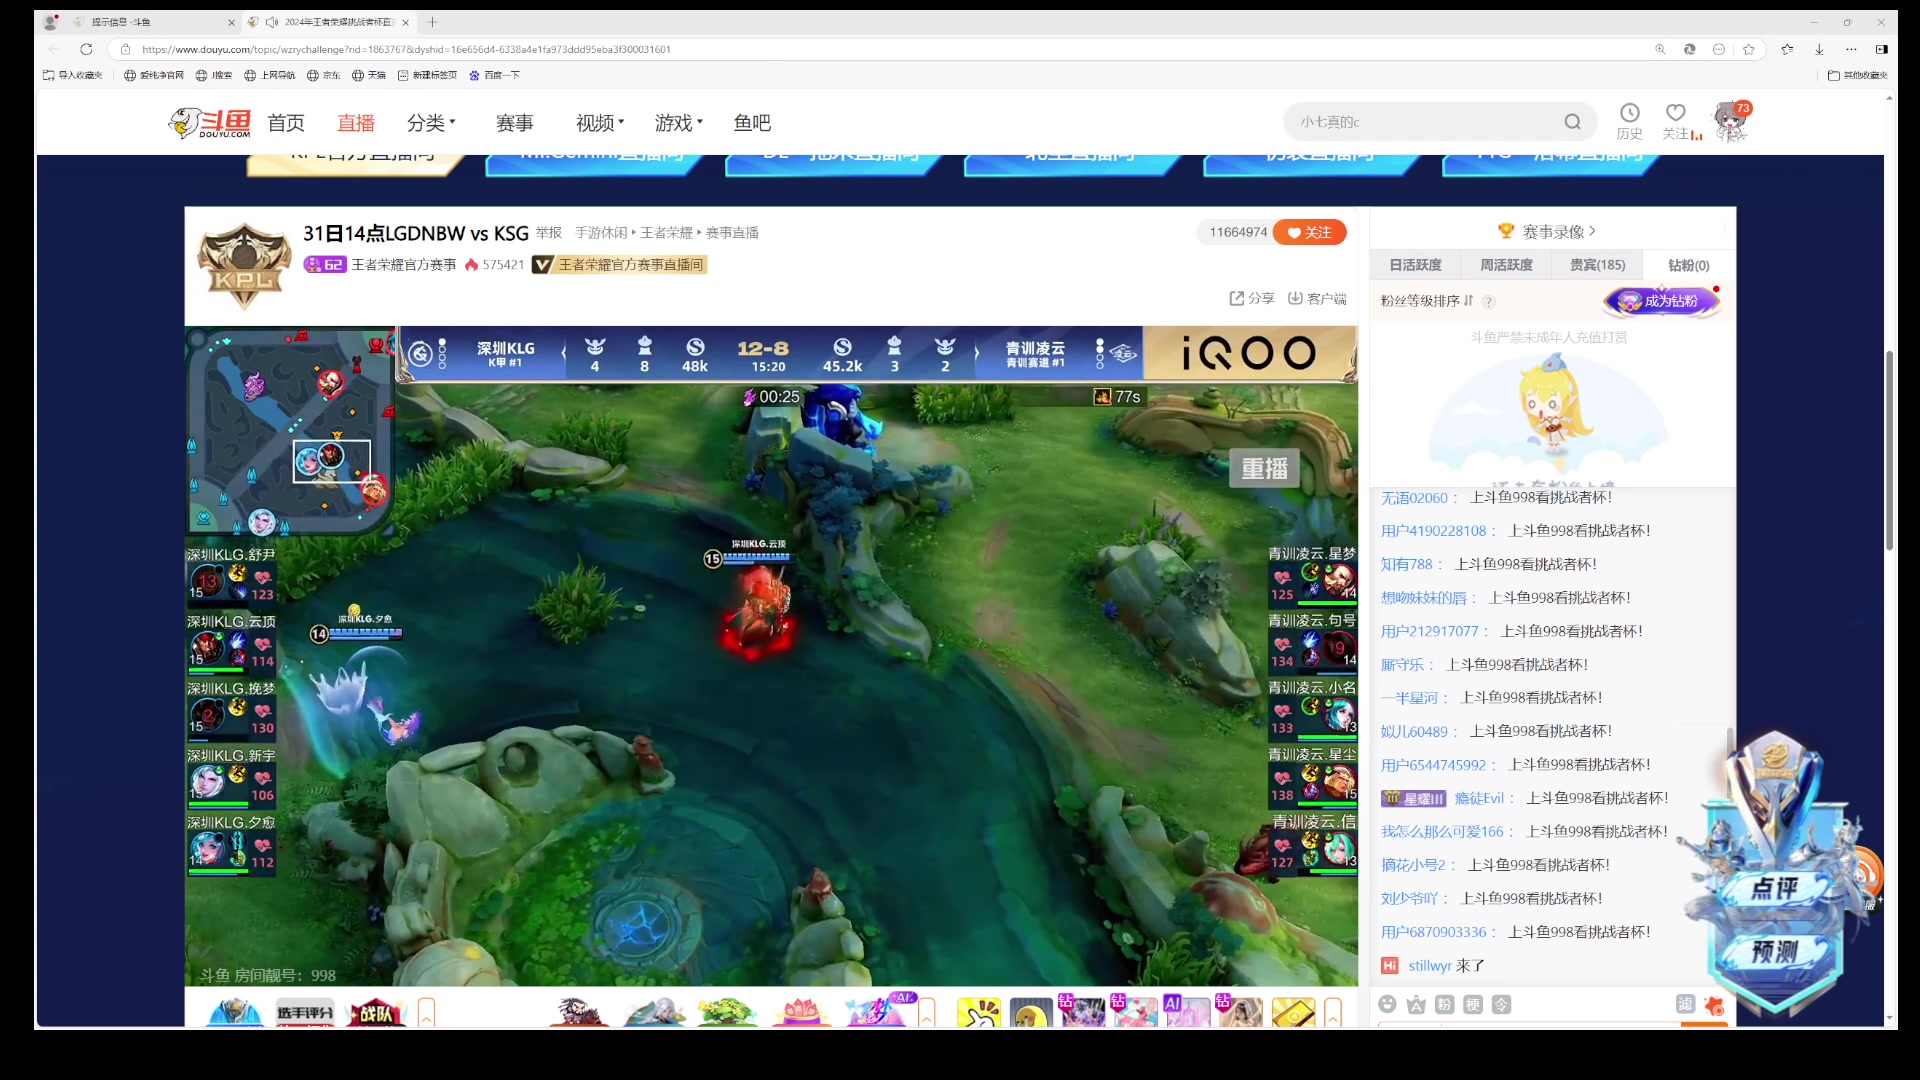This screenshot has height=1080, width=1920.
Task: Click the browser profile avatar icon
Action: (x=51, y=22)
